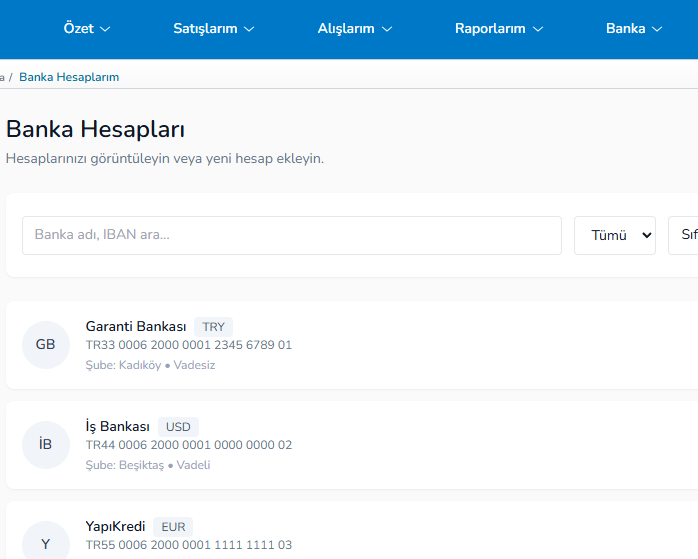Open the Alışlarım menu
This screenshot has width=698, height=559.
point(354,28)
